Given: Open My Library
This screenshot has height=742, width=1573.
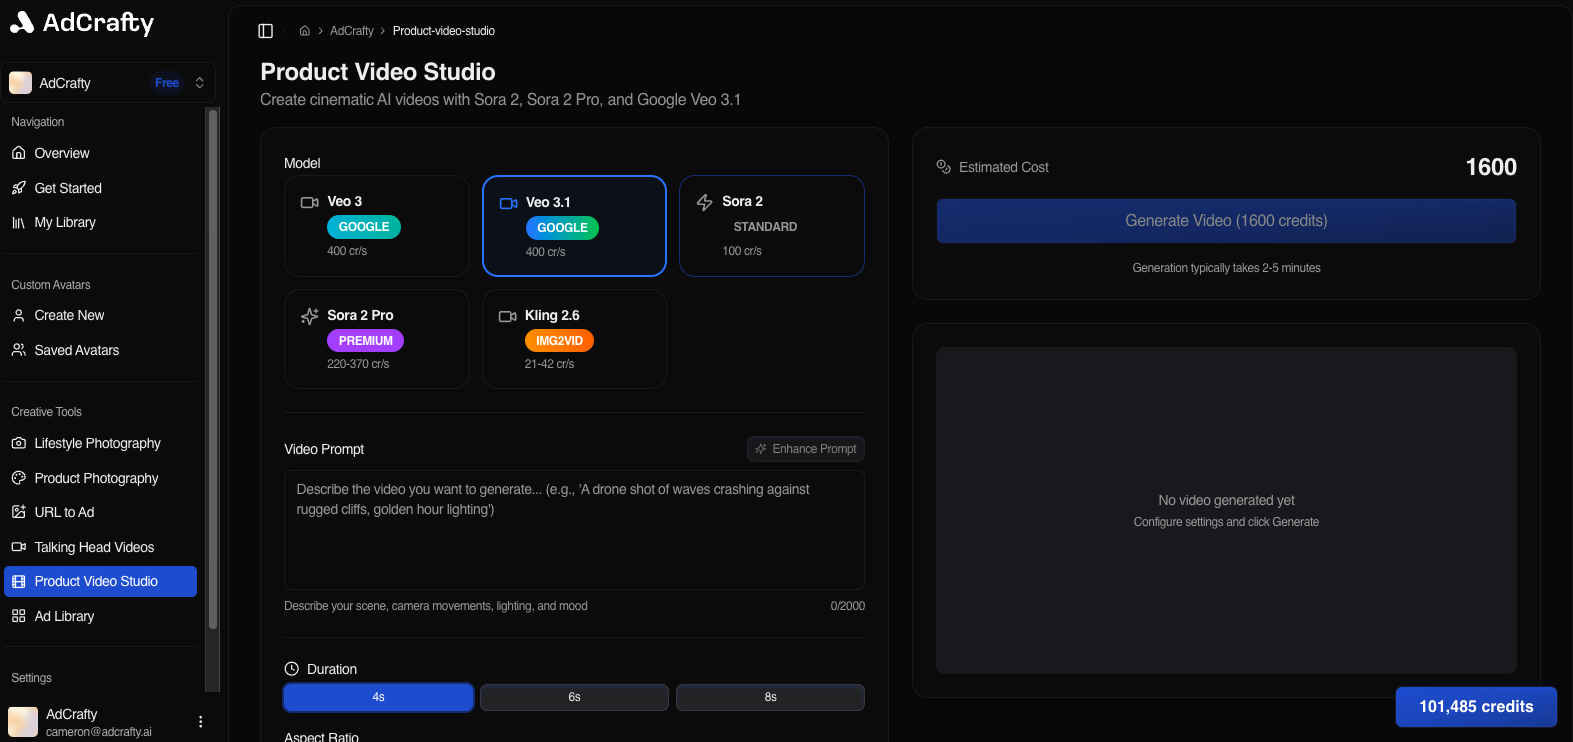Looking at the screenshot, I should coord(100,222).
